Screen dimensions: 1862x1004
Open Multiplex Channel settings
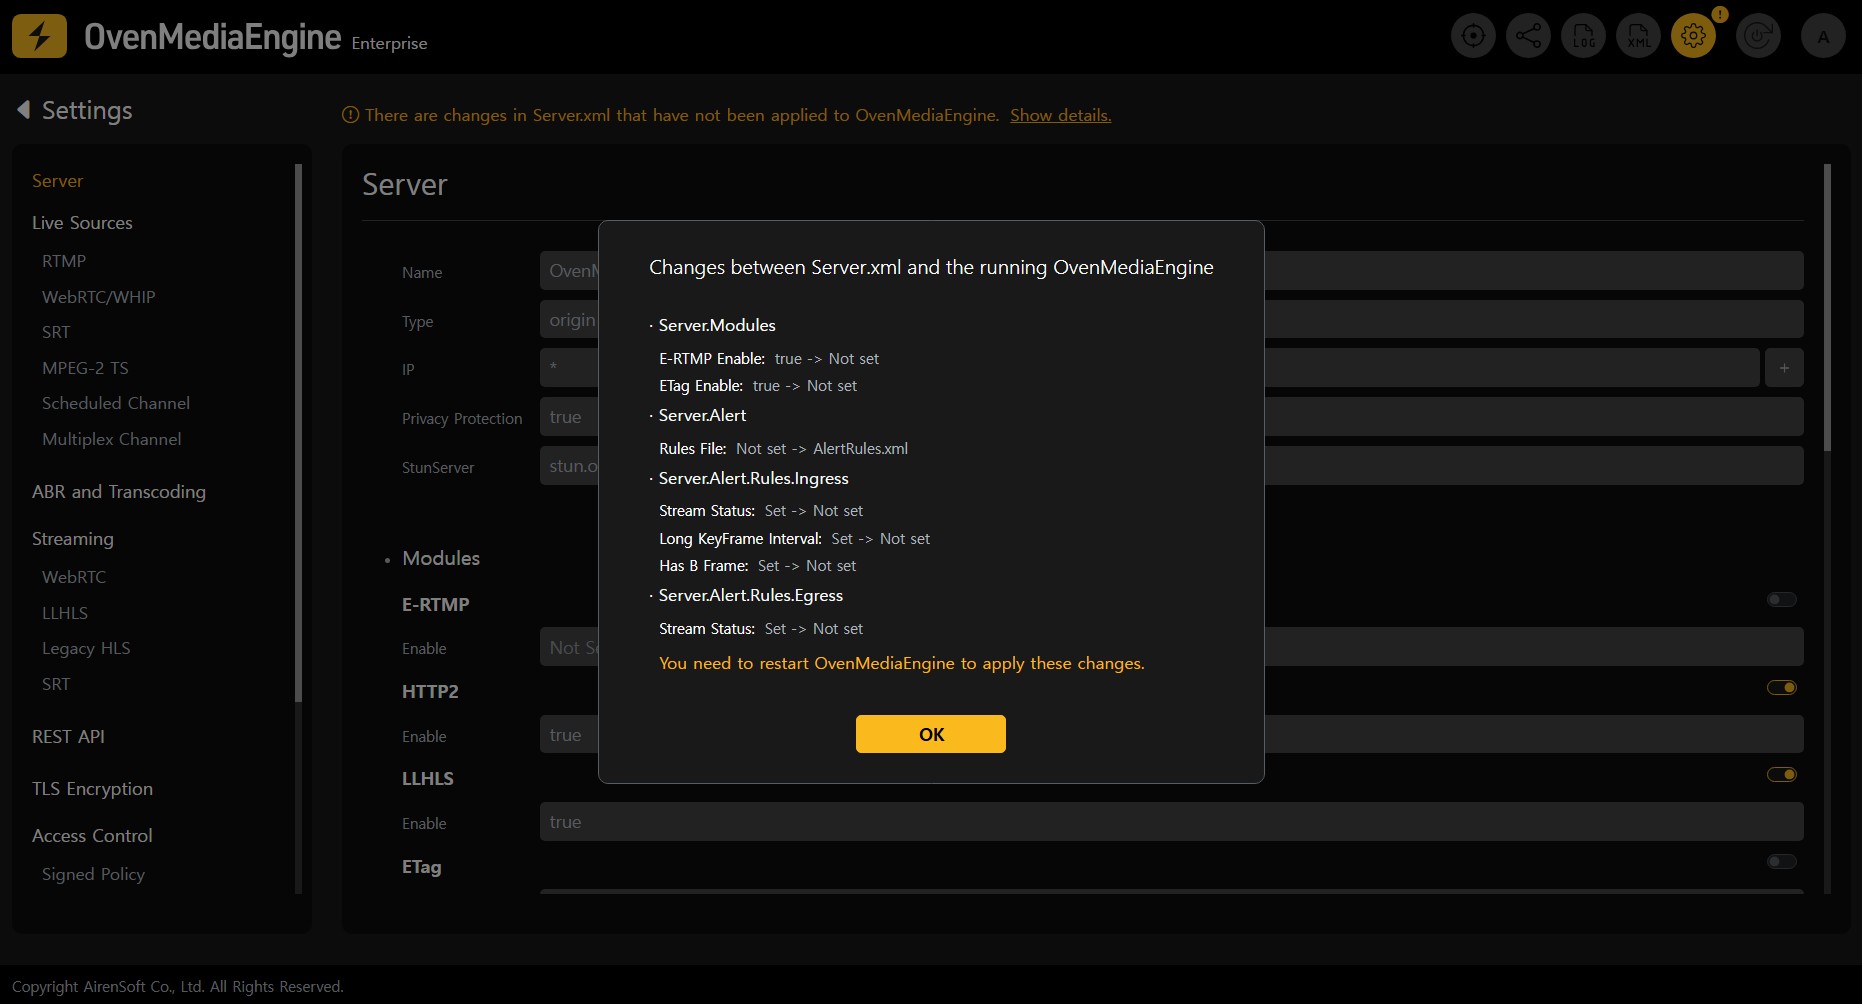(x=112, y=439)
